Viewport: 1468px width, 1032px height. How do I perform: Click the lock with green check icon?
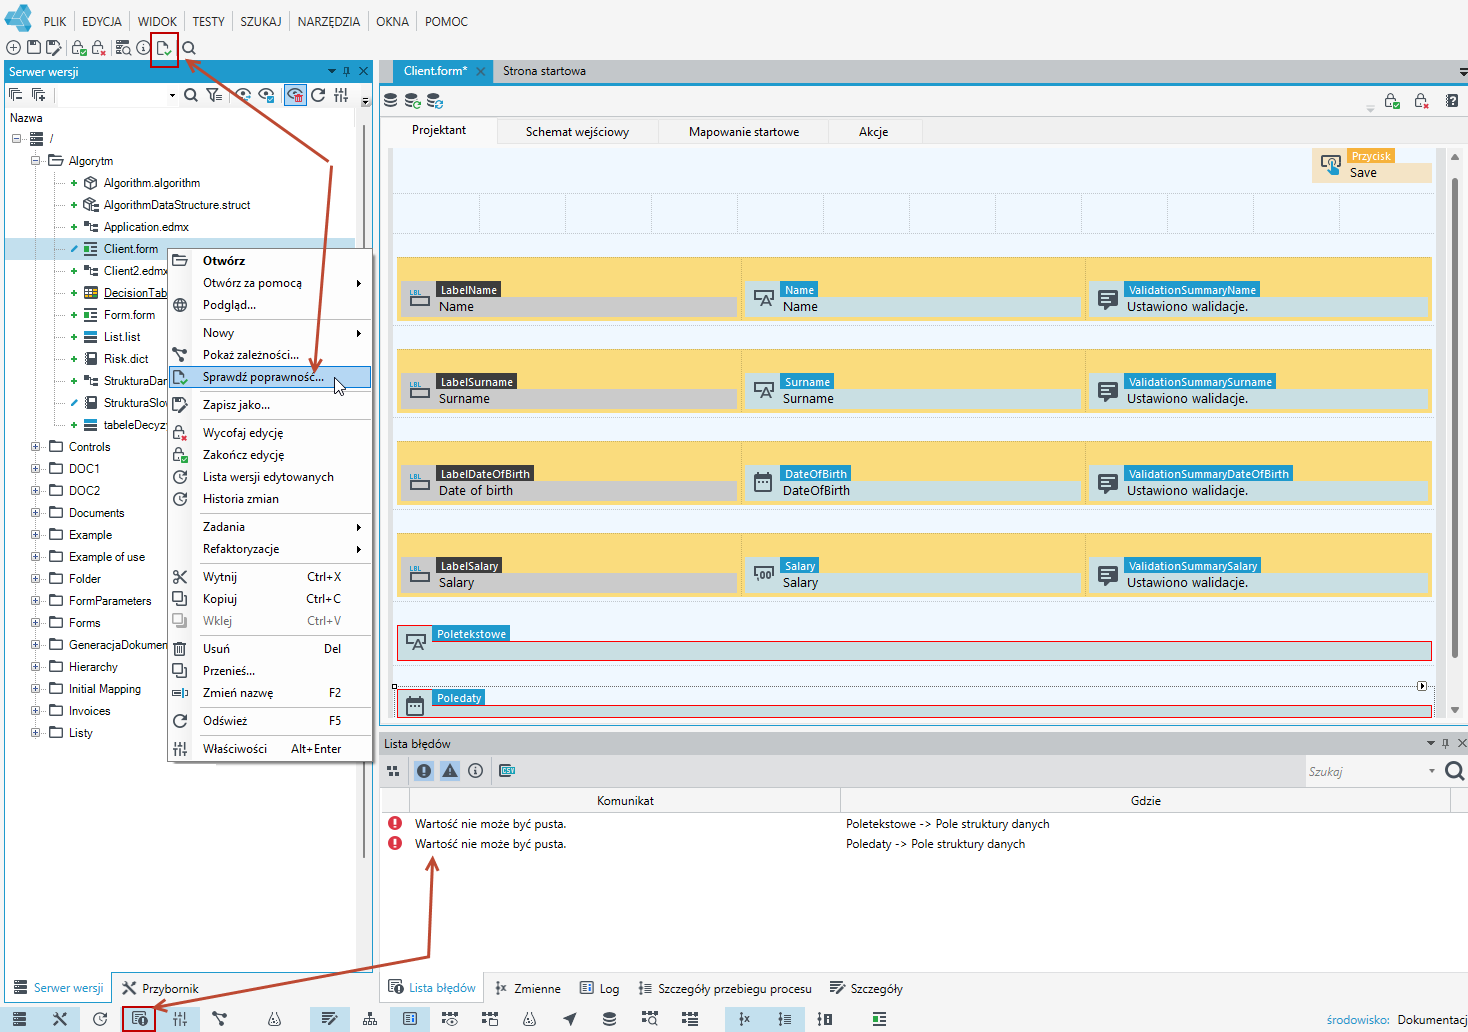(78, 48)
